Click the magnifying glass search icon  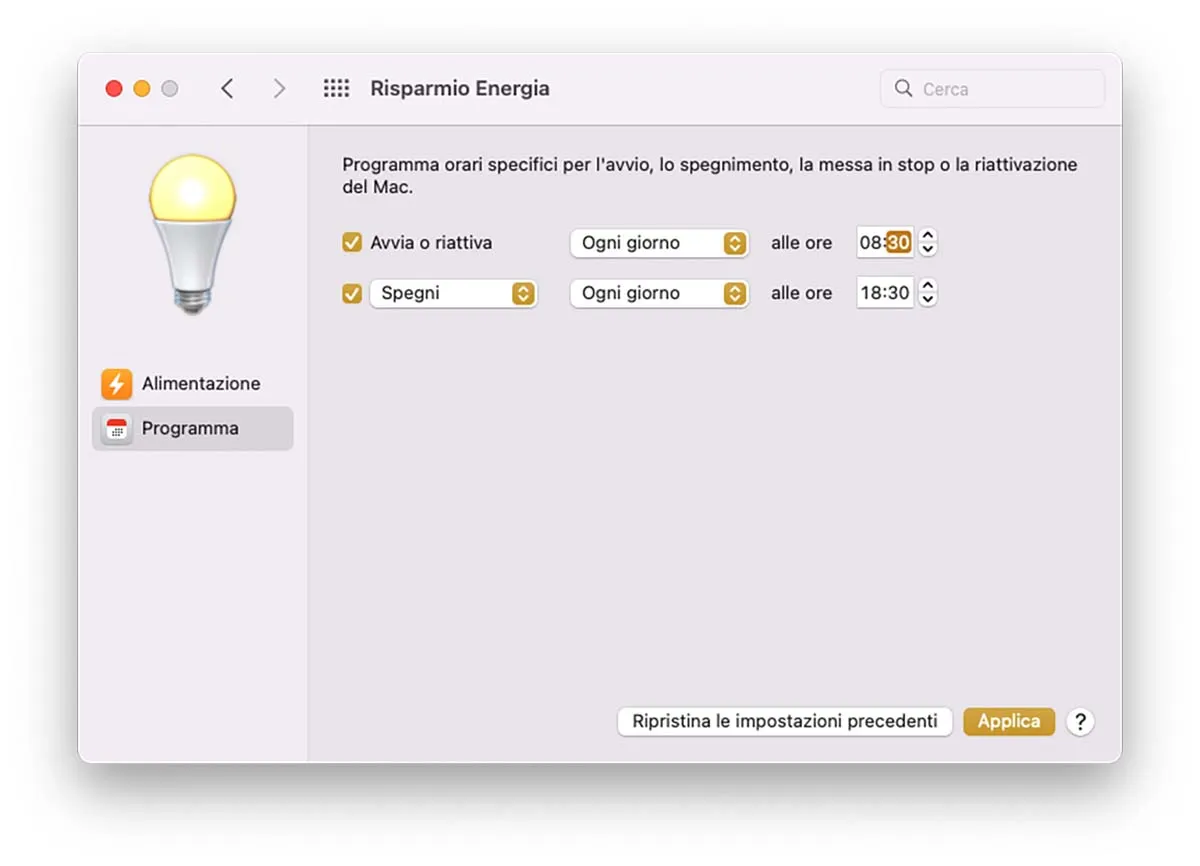[x=903, y=89]
